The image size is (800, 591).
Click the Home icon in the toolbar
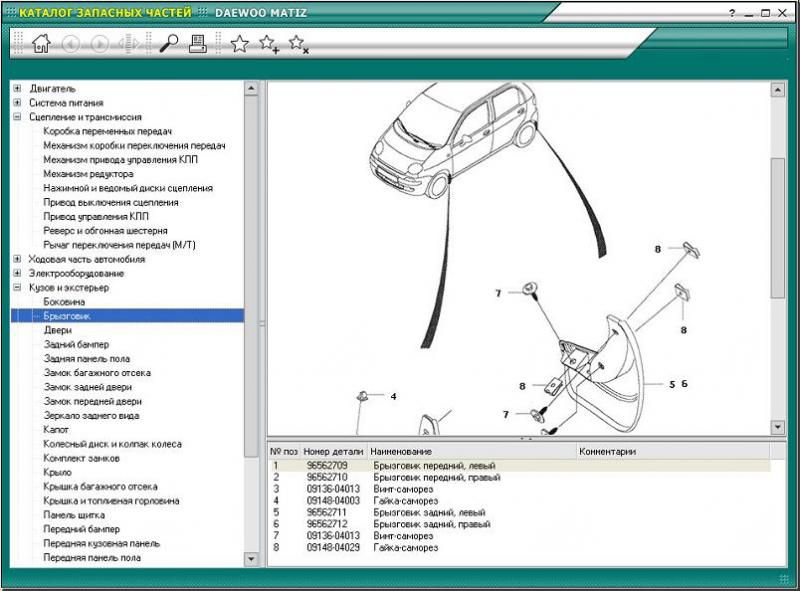pyautogui.click(x=41, y=43)
